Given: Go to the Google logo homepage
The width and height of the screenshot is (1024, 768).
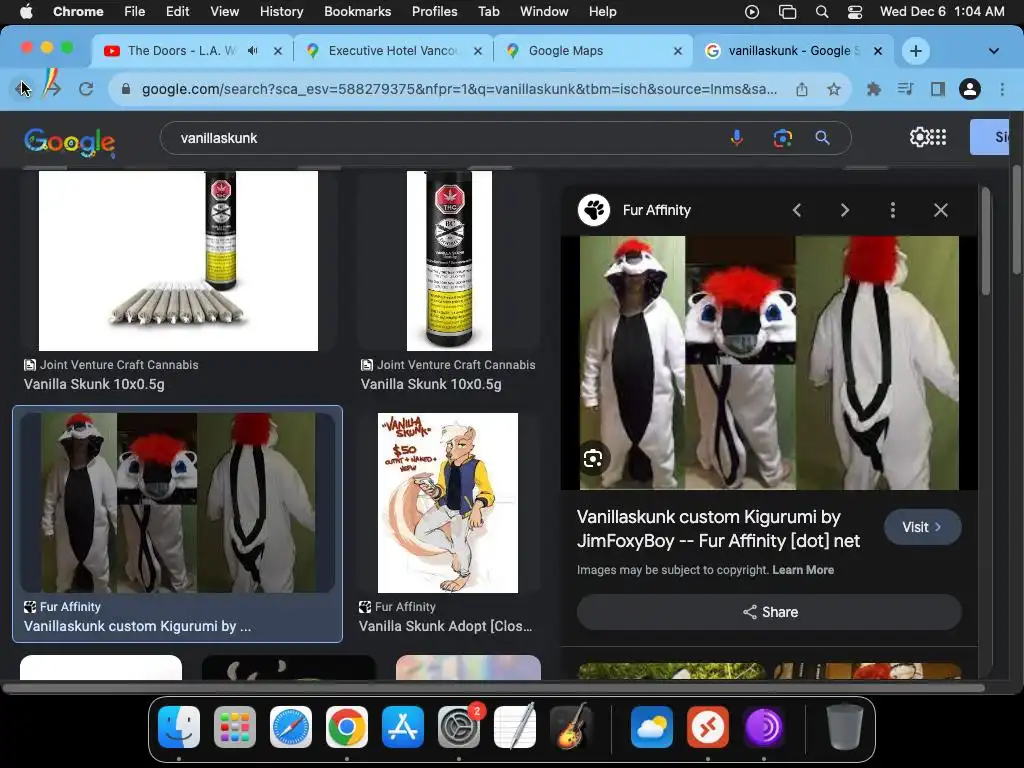Looking at the screenshot, I should click(x=70, y=141).
